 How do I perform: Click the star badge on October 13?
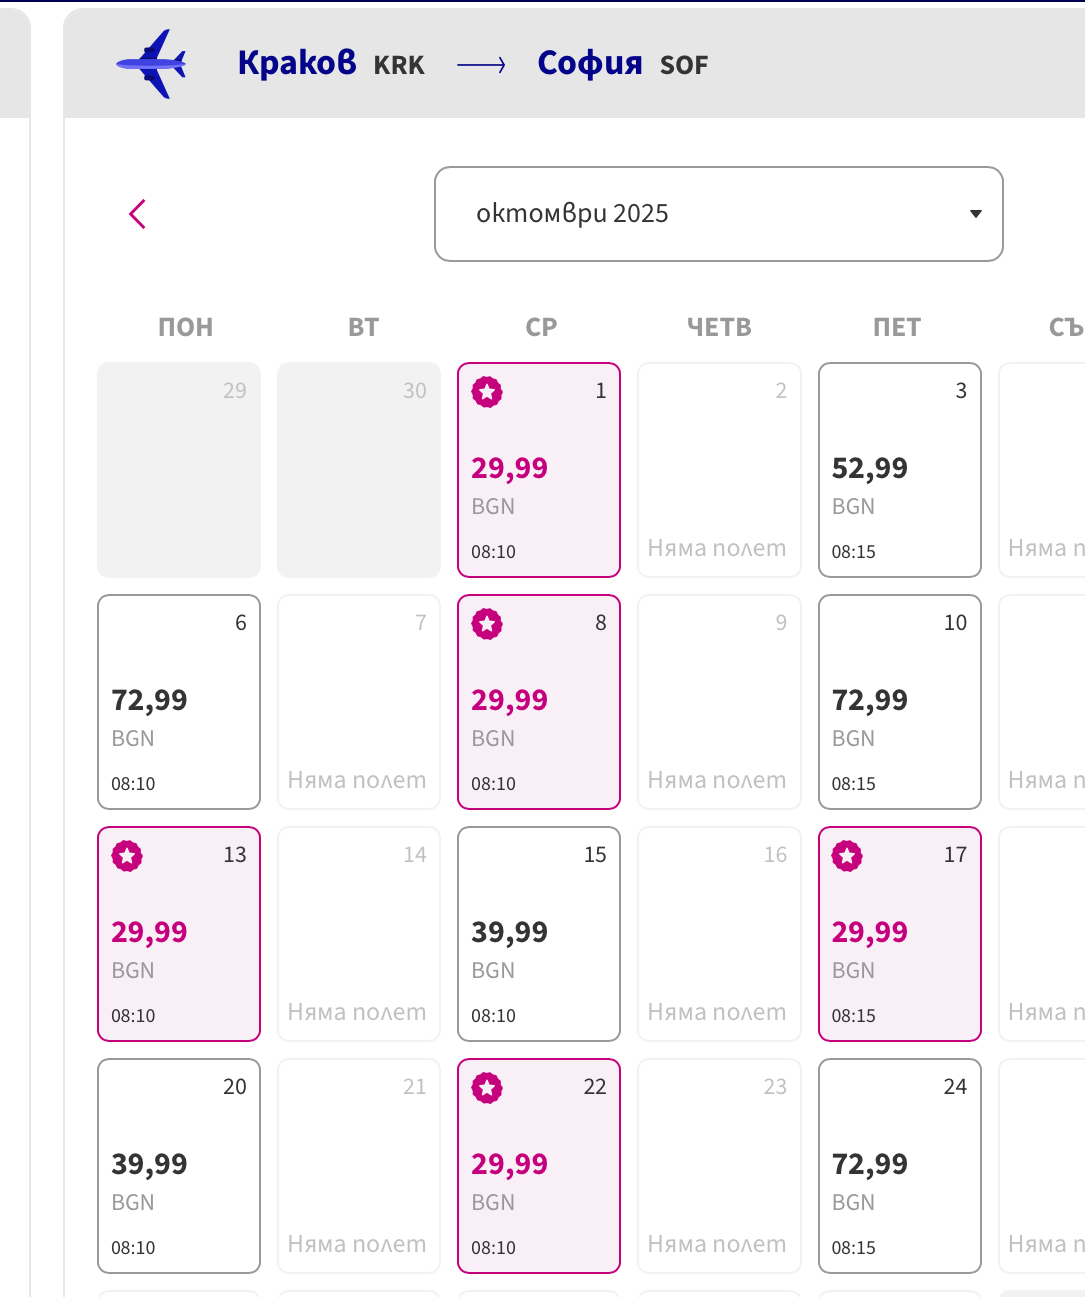click(x=127, y=856)
